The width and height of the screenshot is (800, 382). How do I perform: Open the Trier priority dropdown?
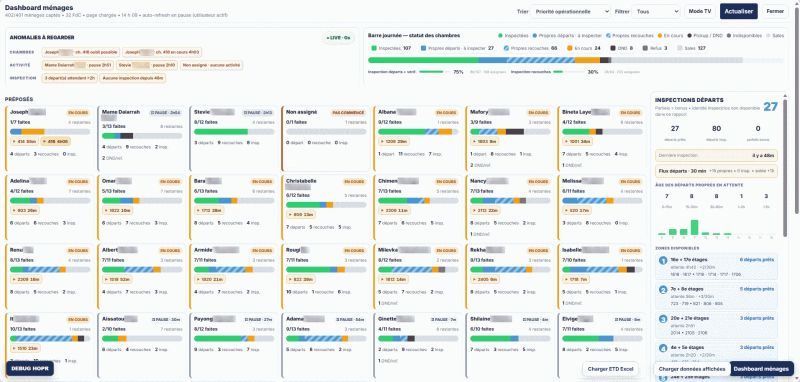[570, 11]
